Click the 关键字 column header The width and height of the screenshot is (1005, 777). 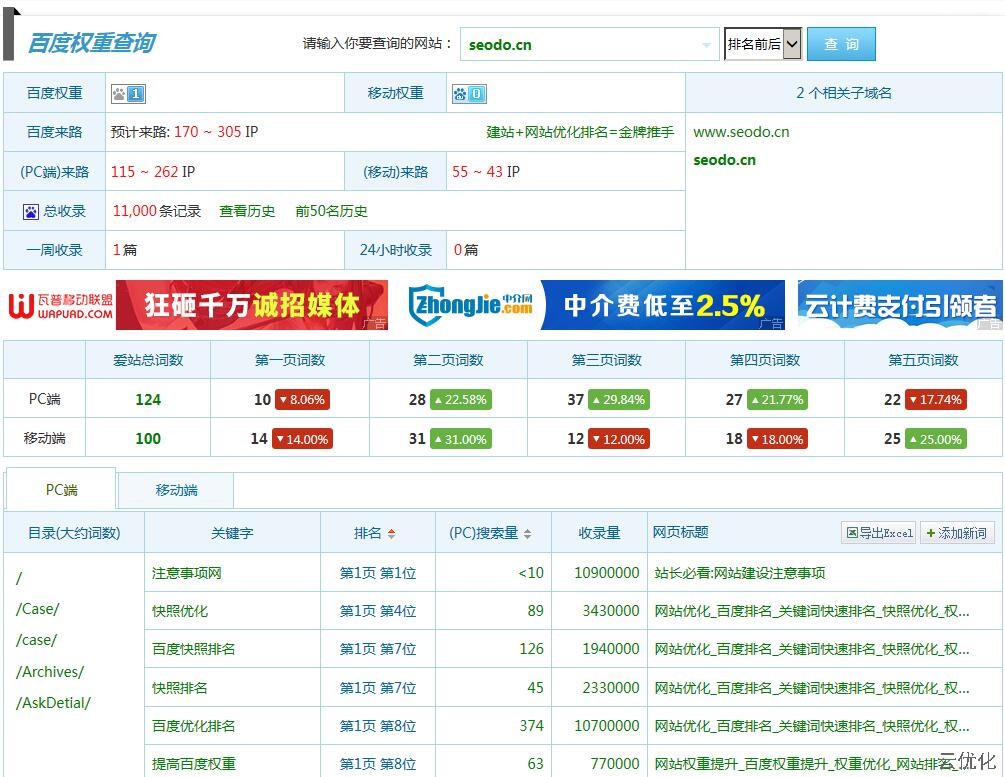click(232, 533)
